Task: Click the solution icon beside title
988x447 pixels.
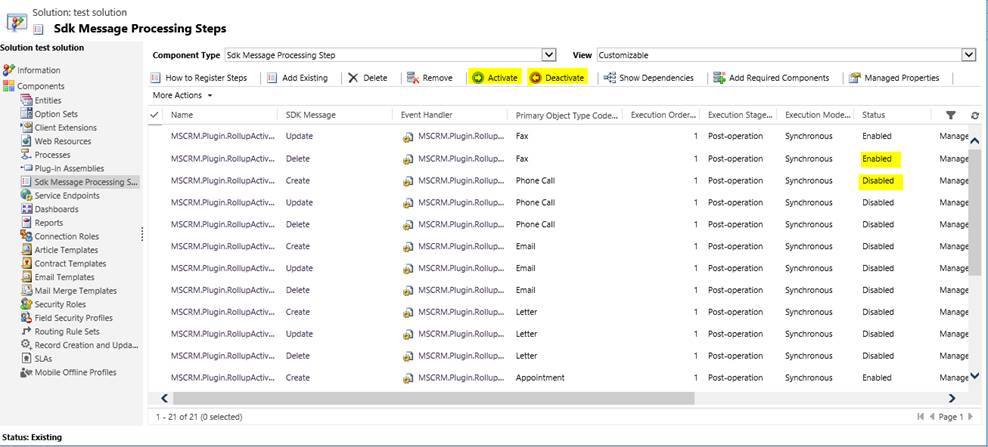Action: click(x=16, y=21)
